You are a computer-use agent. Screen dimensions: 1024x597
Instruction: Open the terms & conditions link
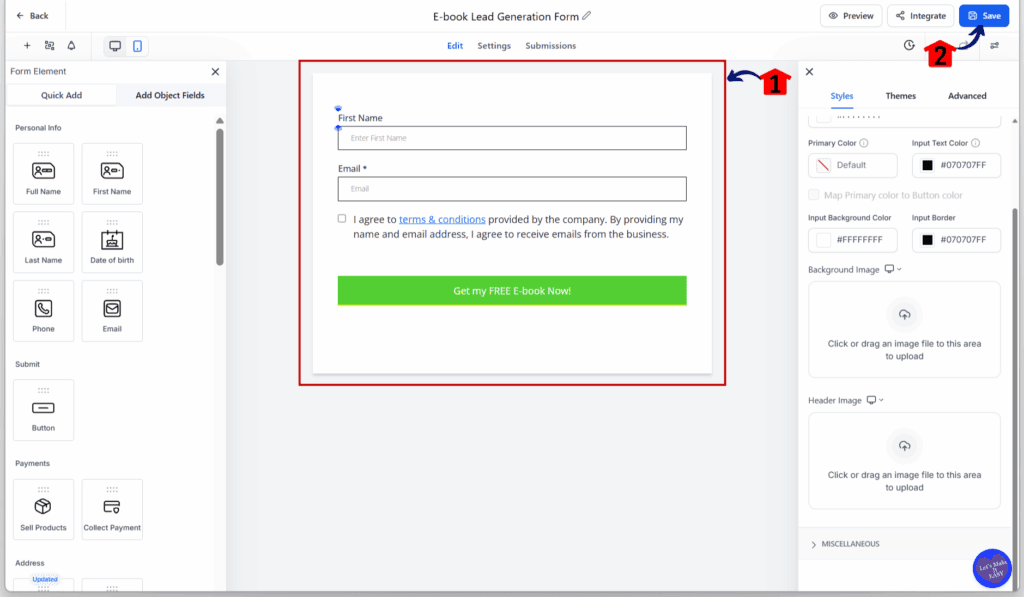(442, 219)
